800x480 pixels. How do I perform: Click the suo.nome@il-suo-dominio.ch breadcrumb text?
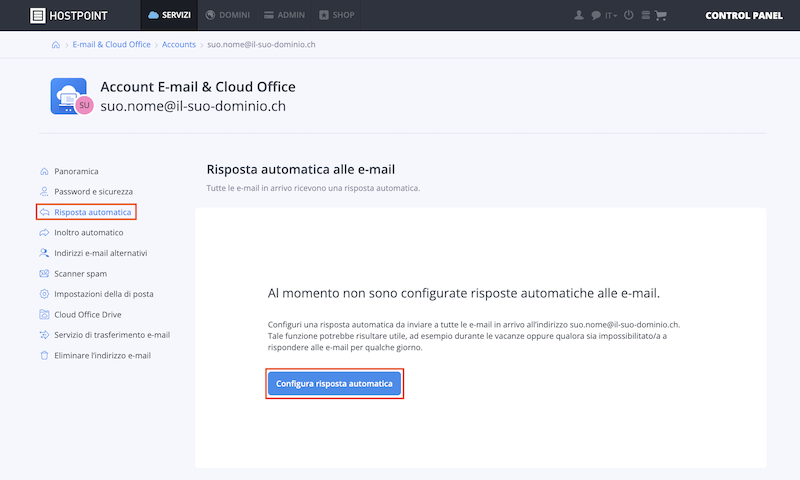point(261,44)
